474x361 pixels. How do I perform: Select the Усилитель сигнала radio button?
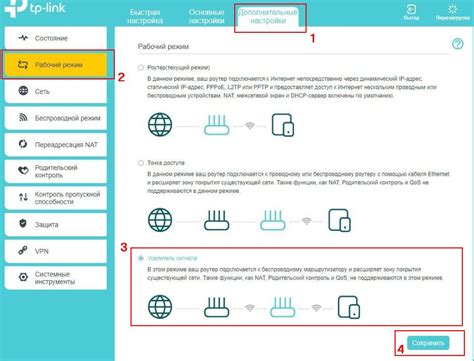click(141, 258)
